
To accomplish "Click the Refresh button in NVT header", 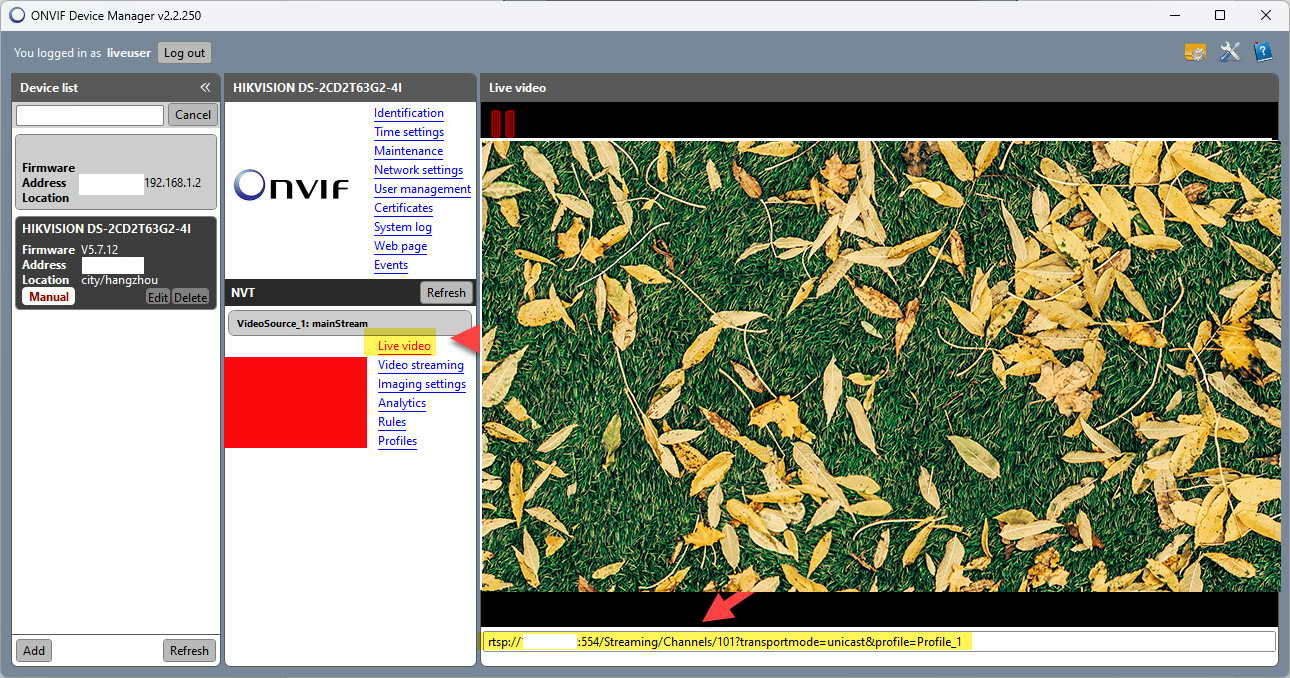I will click(x=445, y=293).
